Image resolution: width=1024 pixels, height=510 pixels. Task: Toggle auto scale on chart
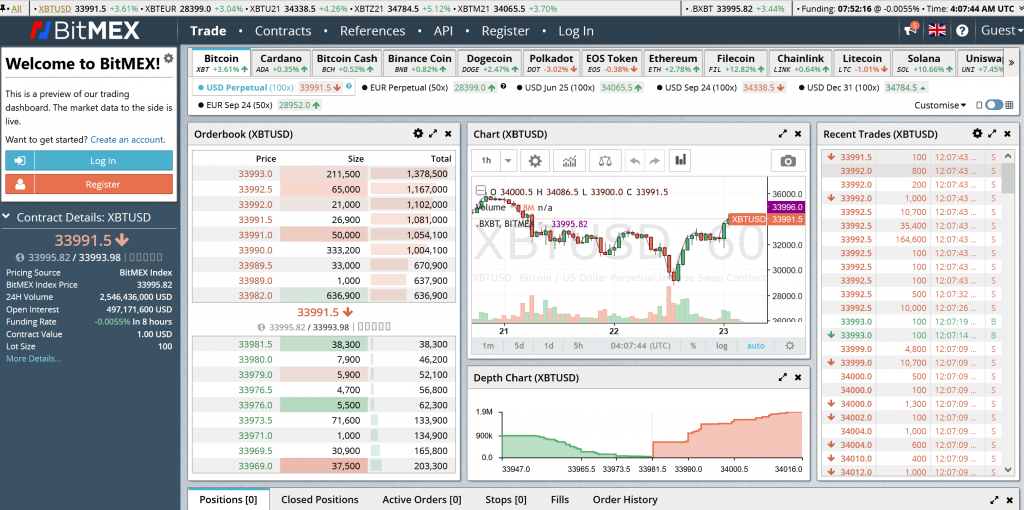[756, 345]
